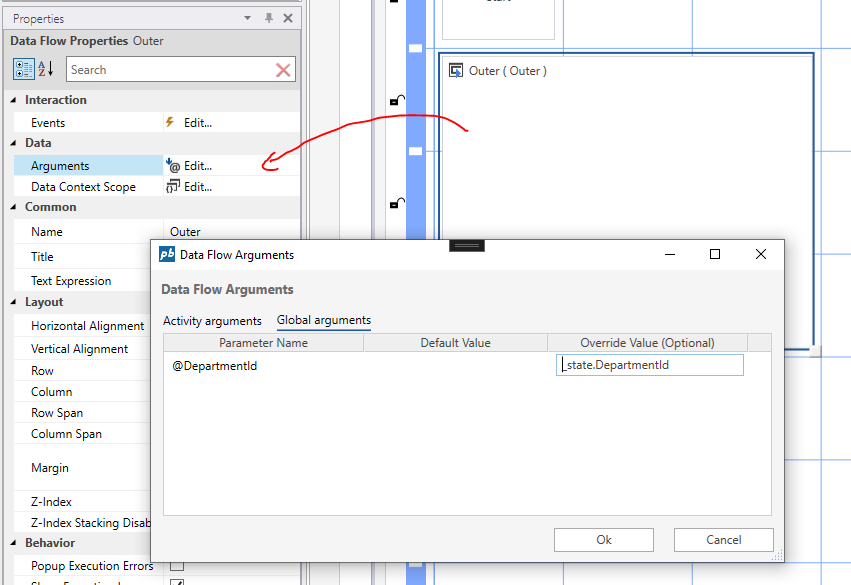
Task: Click the Outer data flow icon on canvas
Action: pyautogui.click(x=456, y=71)
